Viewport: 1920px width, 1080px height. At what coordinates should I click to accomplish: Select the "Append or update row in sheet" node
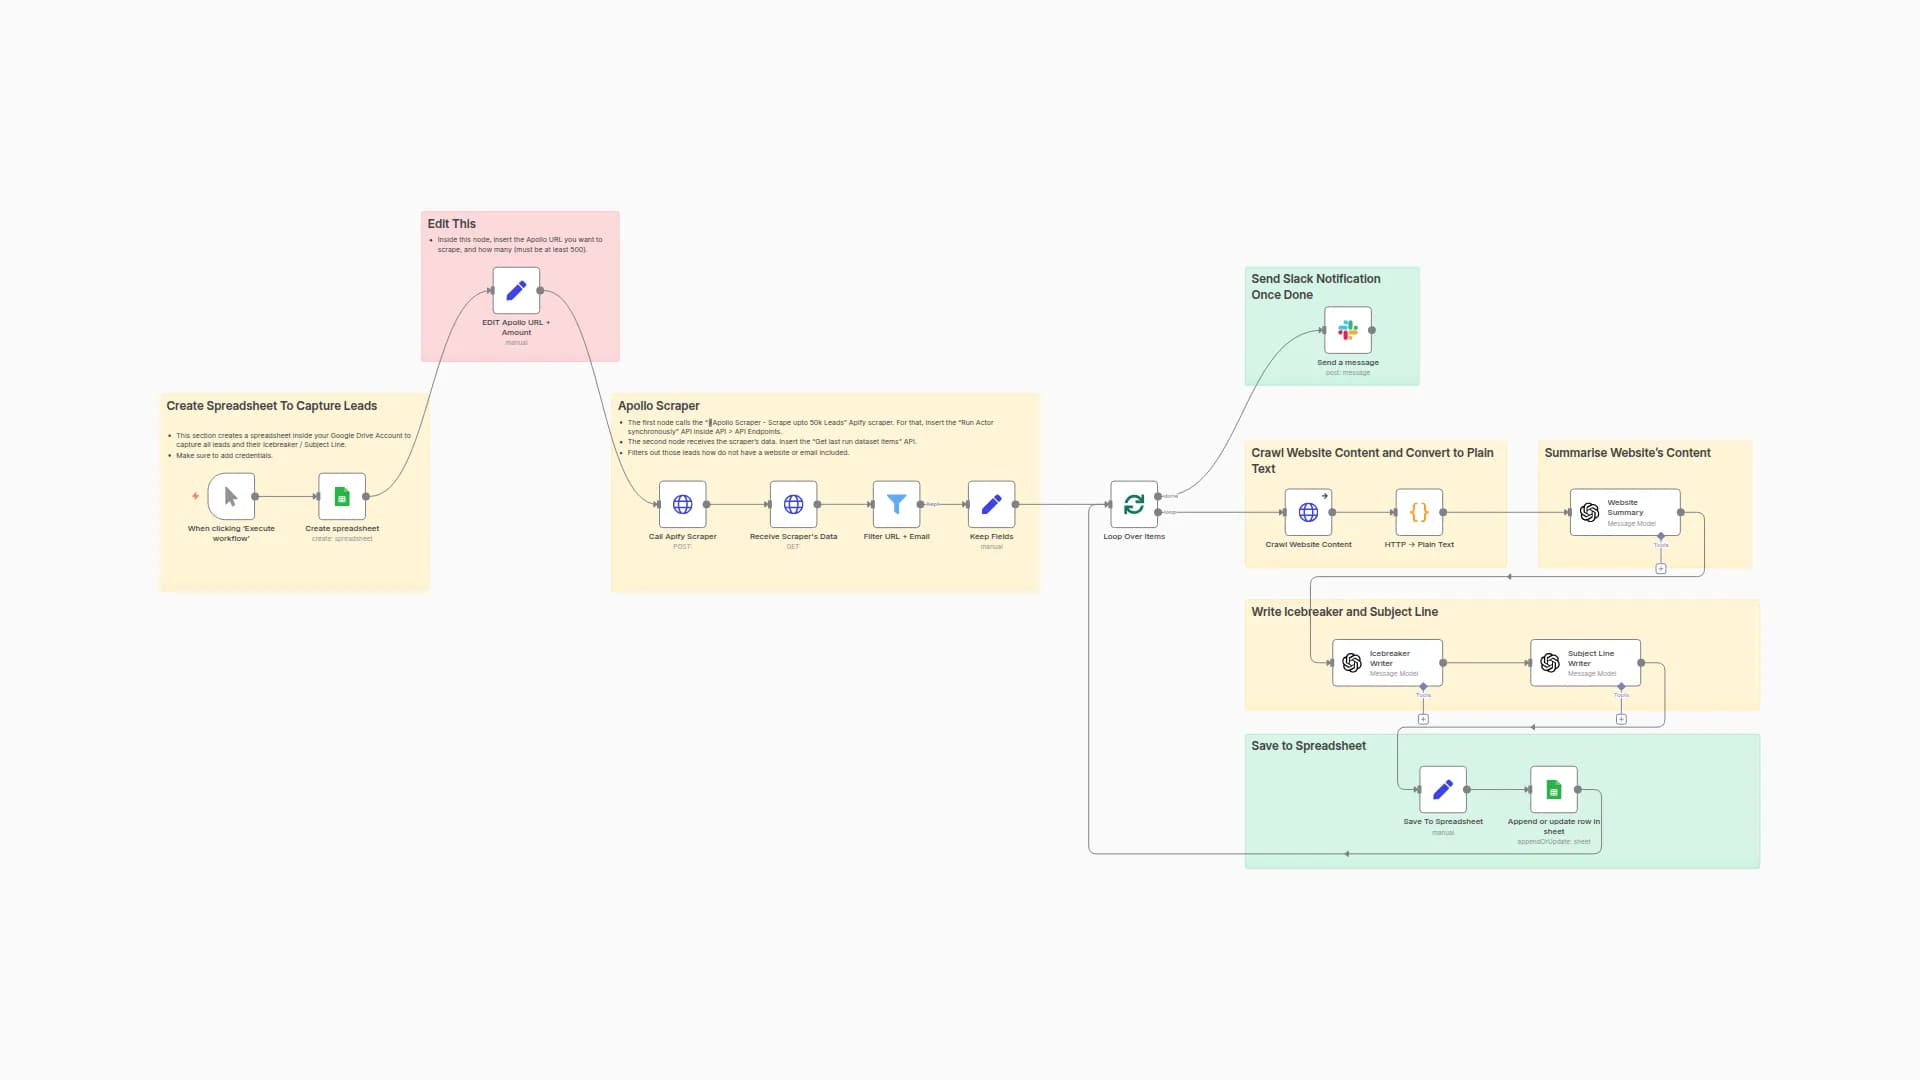pyautogui.click(x=1553, y=790)
